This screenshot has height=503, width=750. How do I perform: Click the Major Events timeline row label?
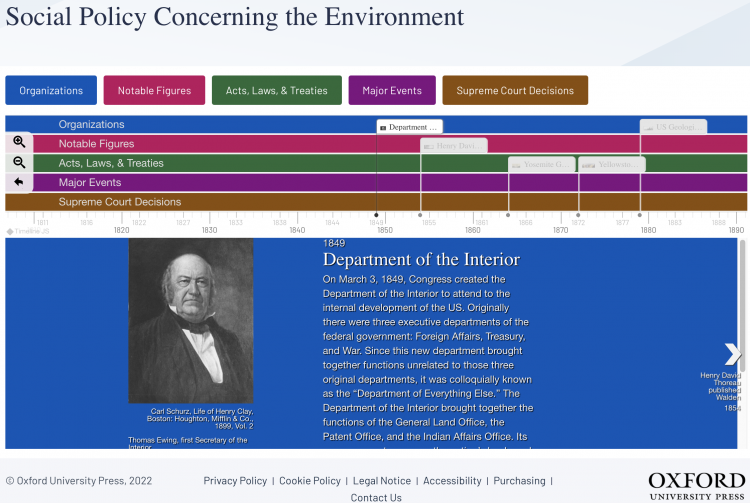[x=90, y=182]
